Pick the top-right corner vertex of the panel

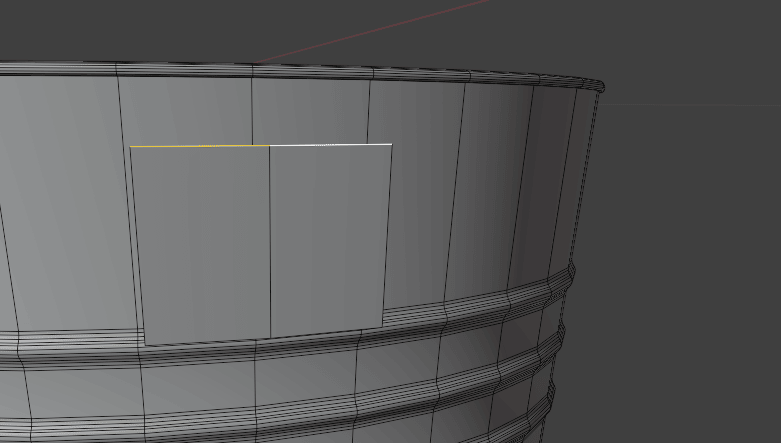tap(392, 144)
